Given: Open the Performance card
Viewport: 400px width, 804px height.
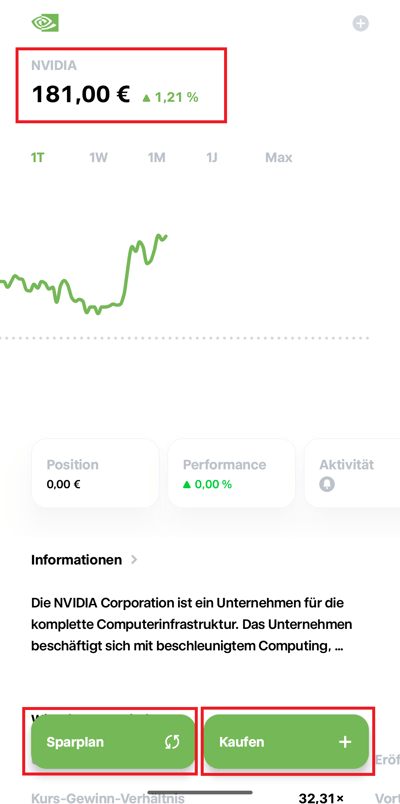Looking at the screenshot, I should pyautogui.click(x=232, y=473).
